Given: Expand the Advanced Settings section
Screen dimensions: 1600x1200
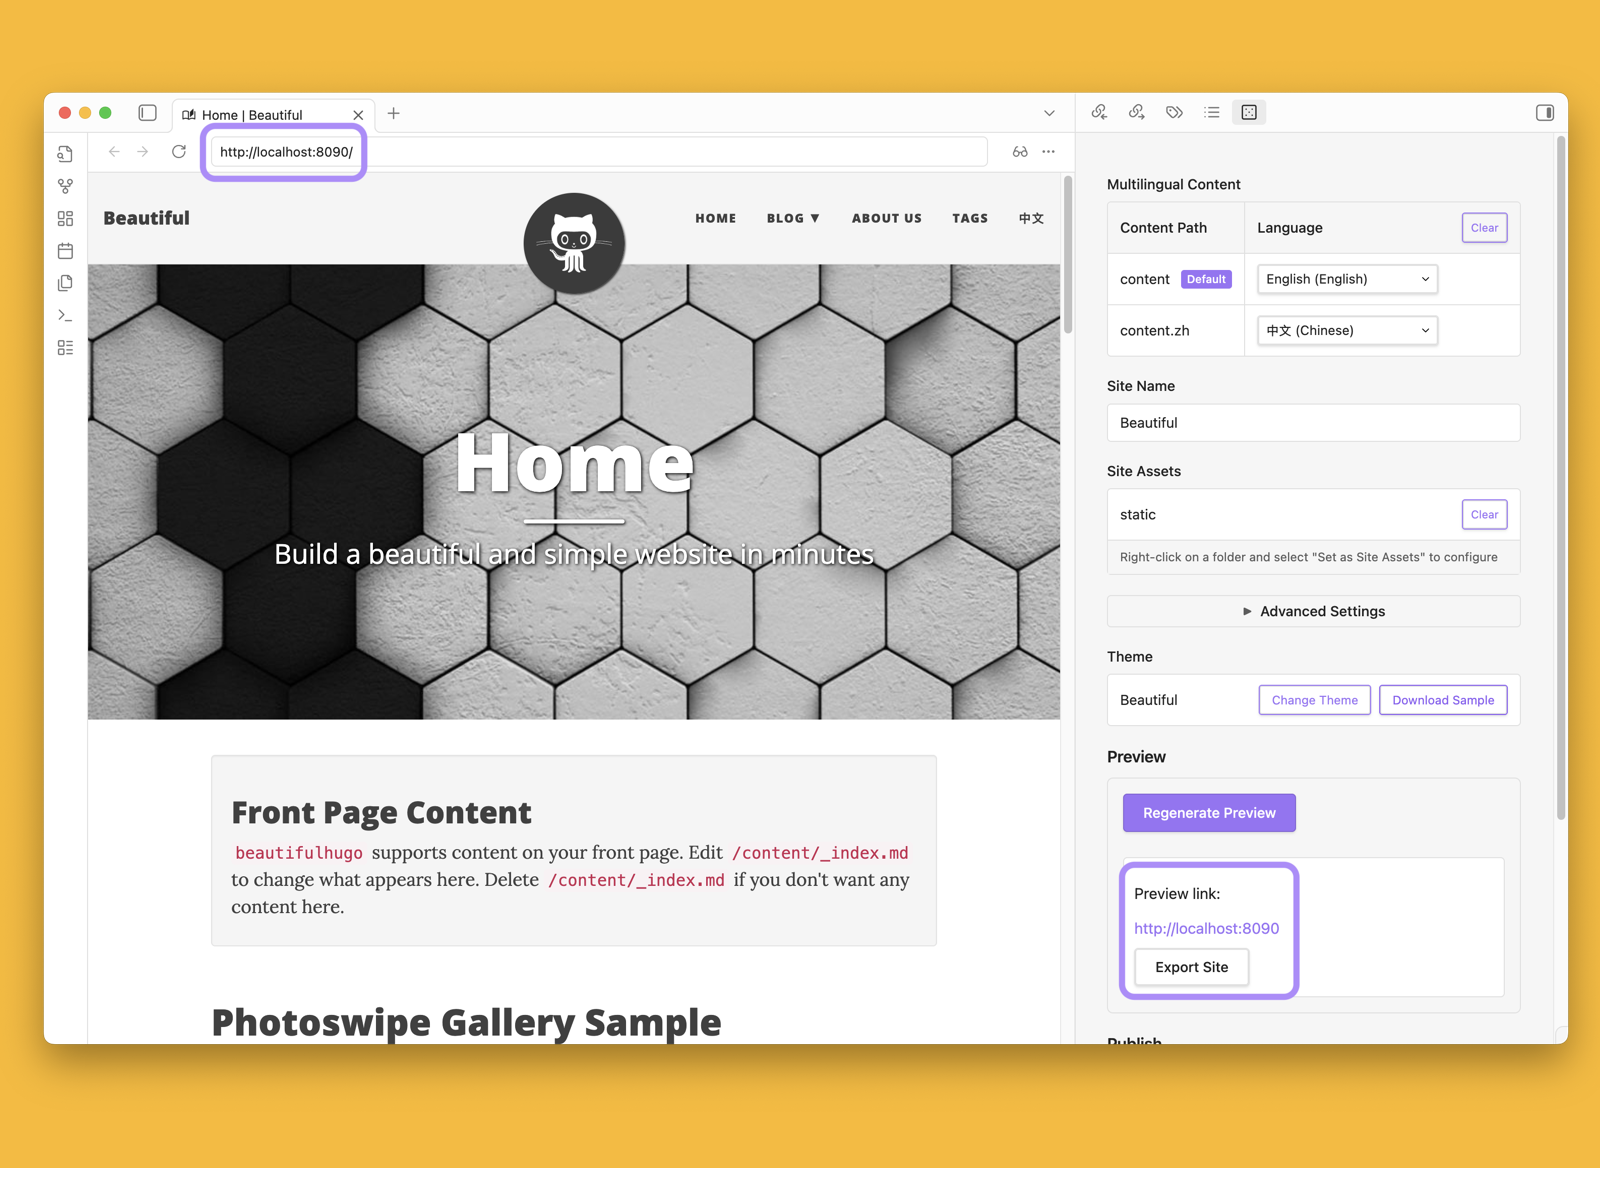Looking at the screenshot, I should (1313, 611).
